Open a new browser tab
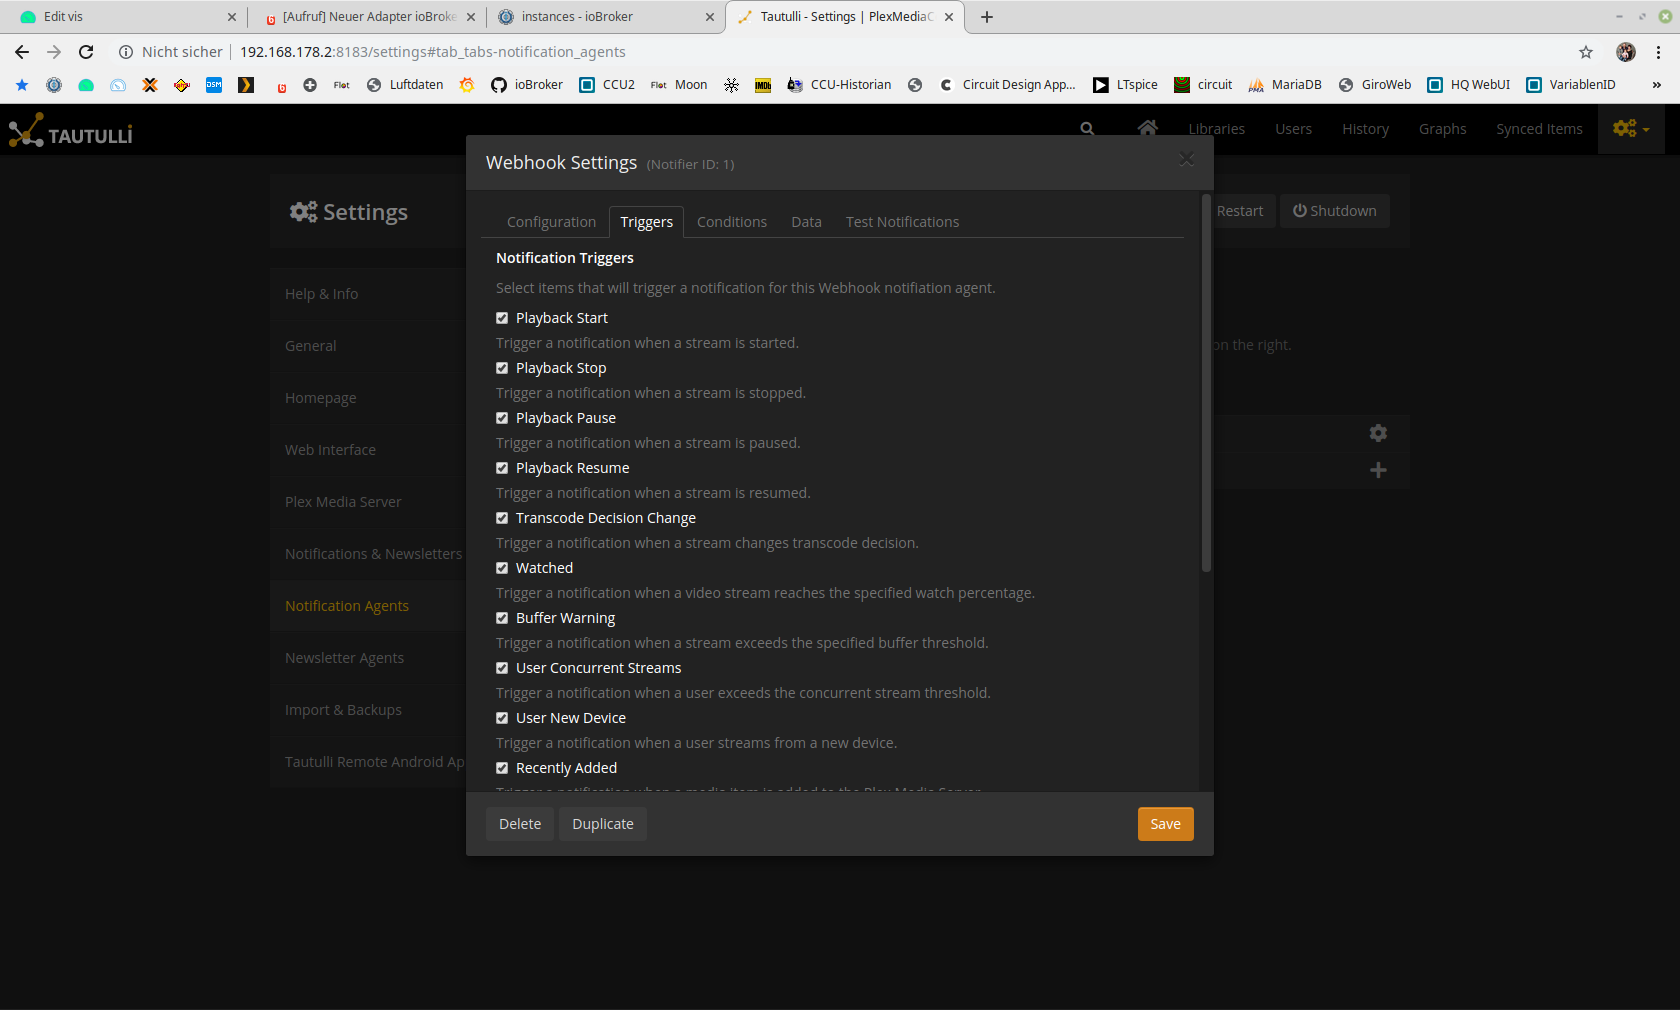Image resolution: width=1680 pixels, height=1010 pixels. point(987,17)
